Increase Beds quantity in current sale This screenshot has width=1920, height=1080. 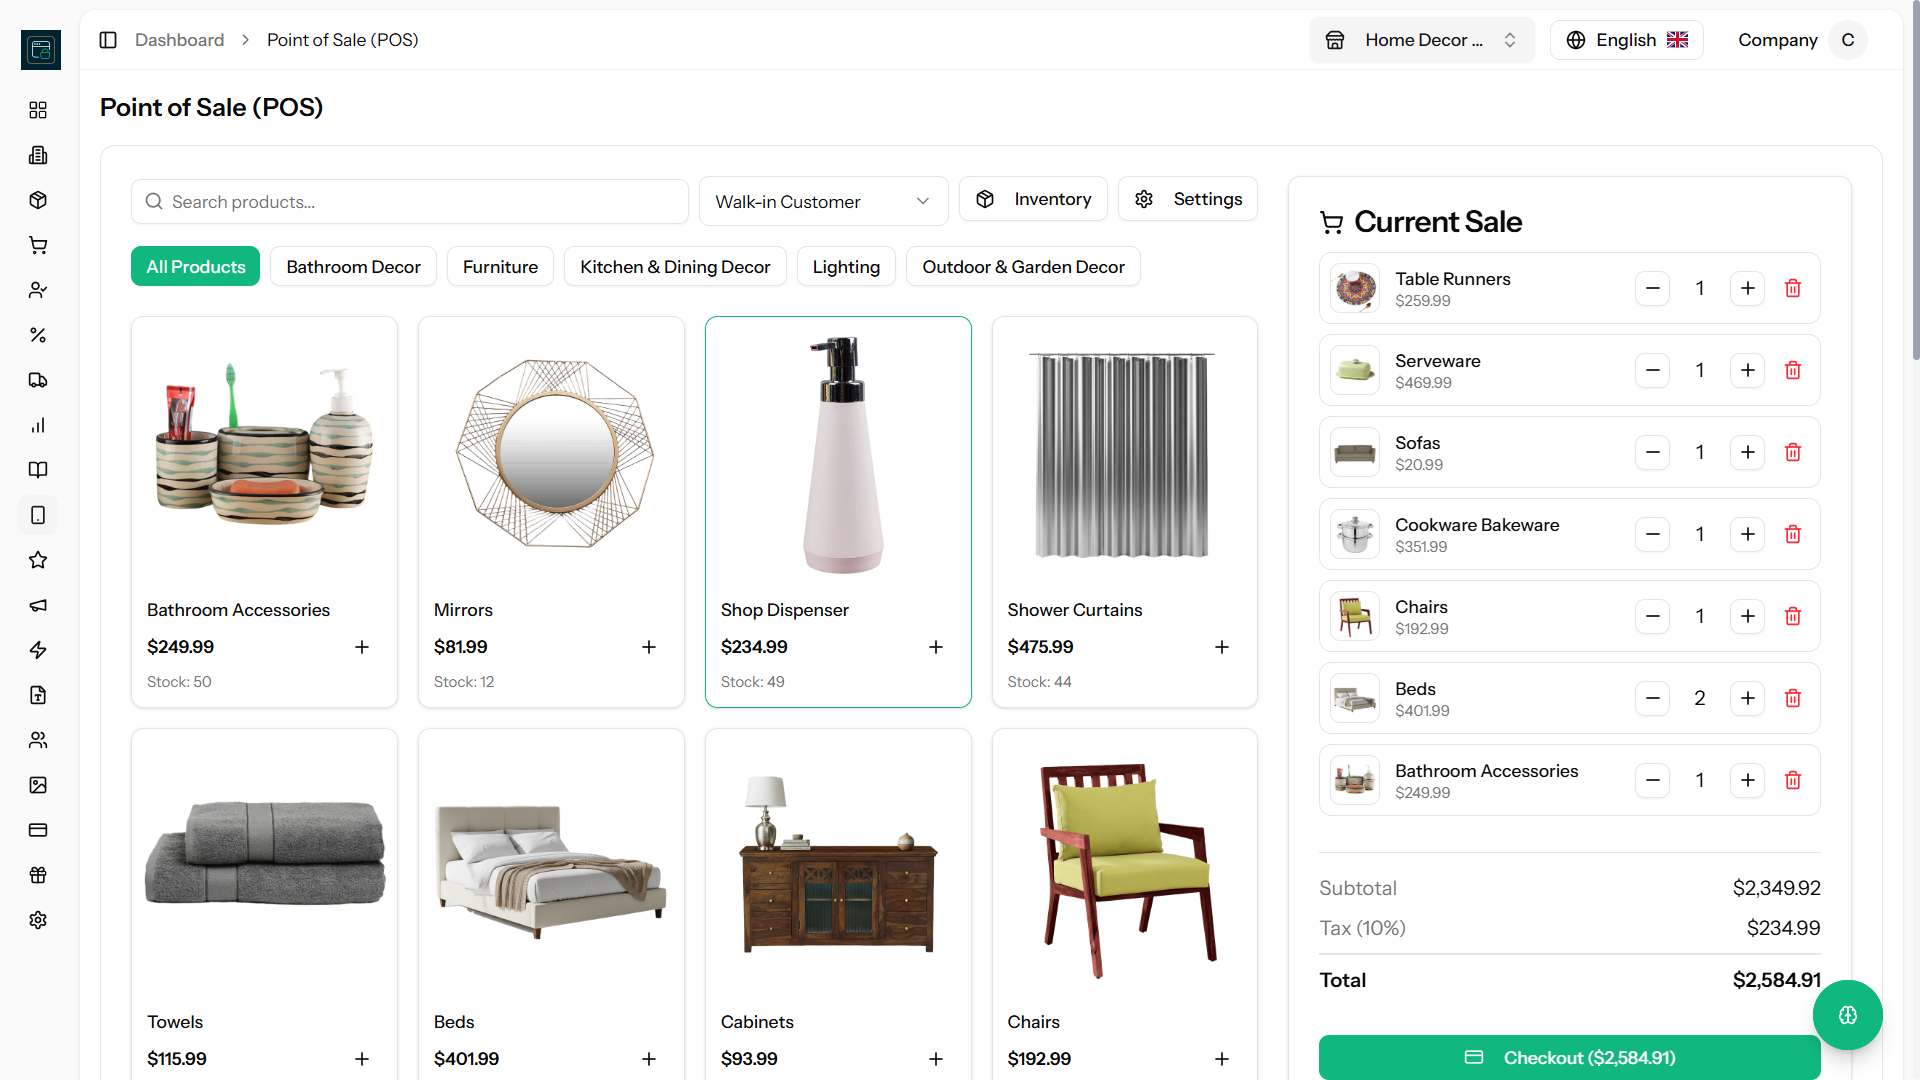tap(1747, 698)
